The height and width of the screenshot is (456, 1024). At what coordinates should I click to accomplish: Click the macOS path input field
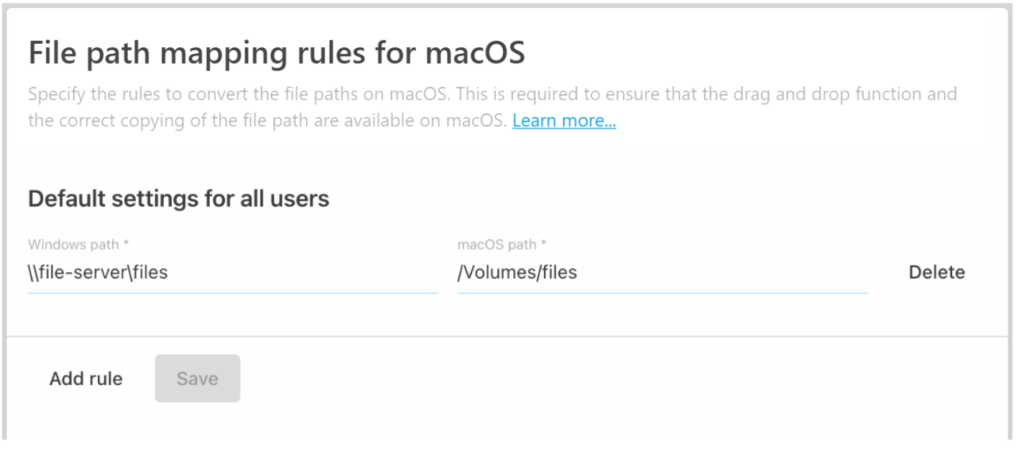pyautogui.click(x=662, y=272)
